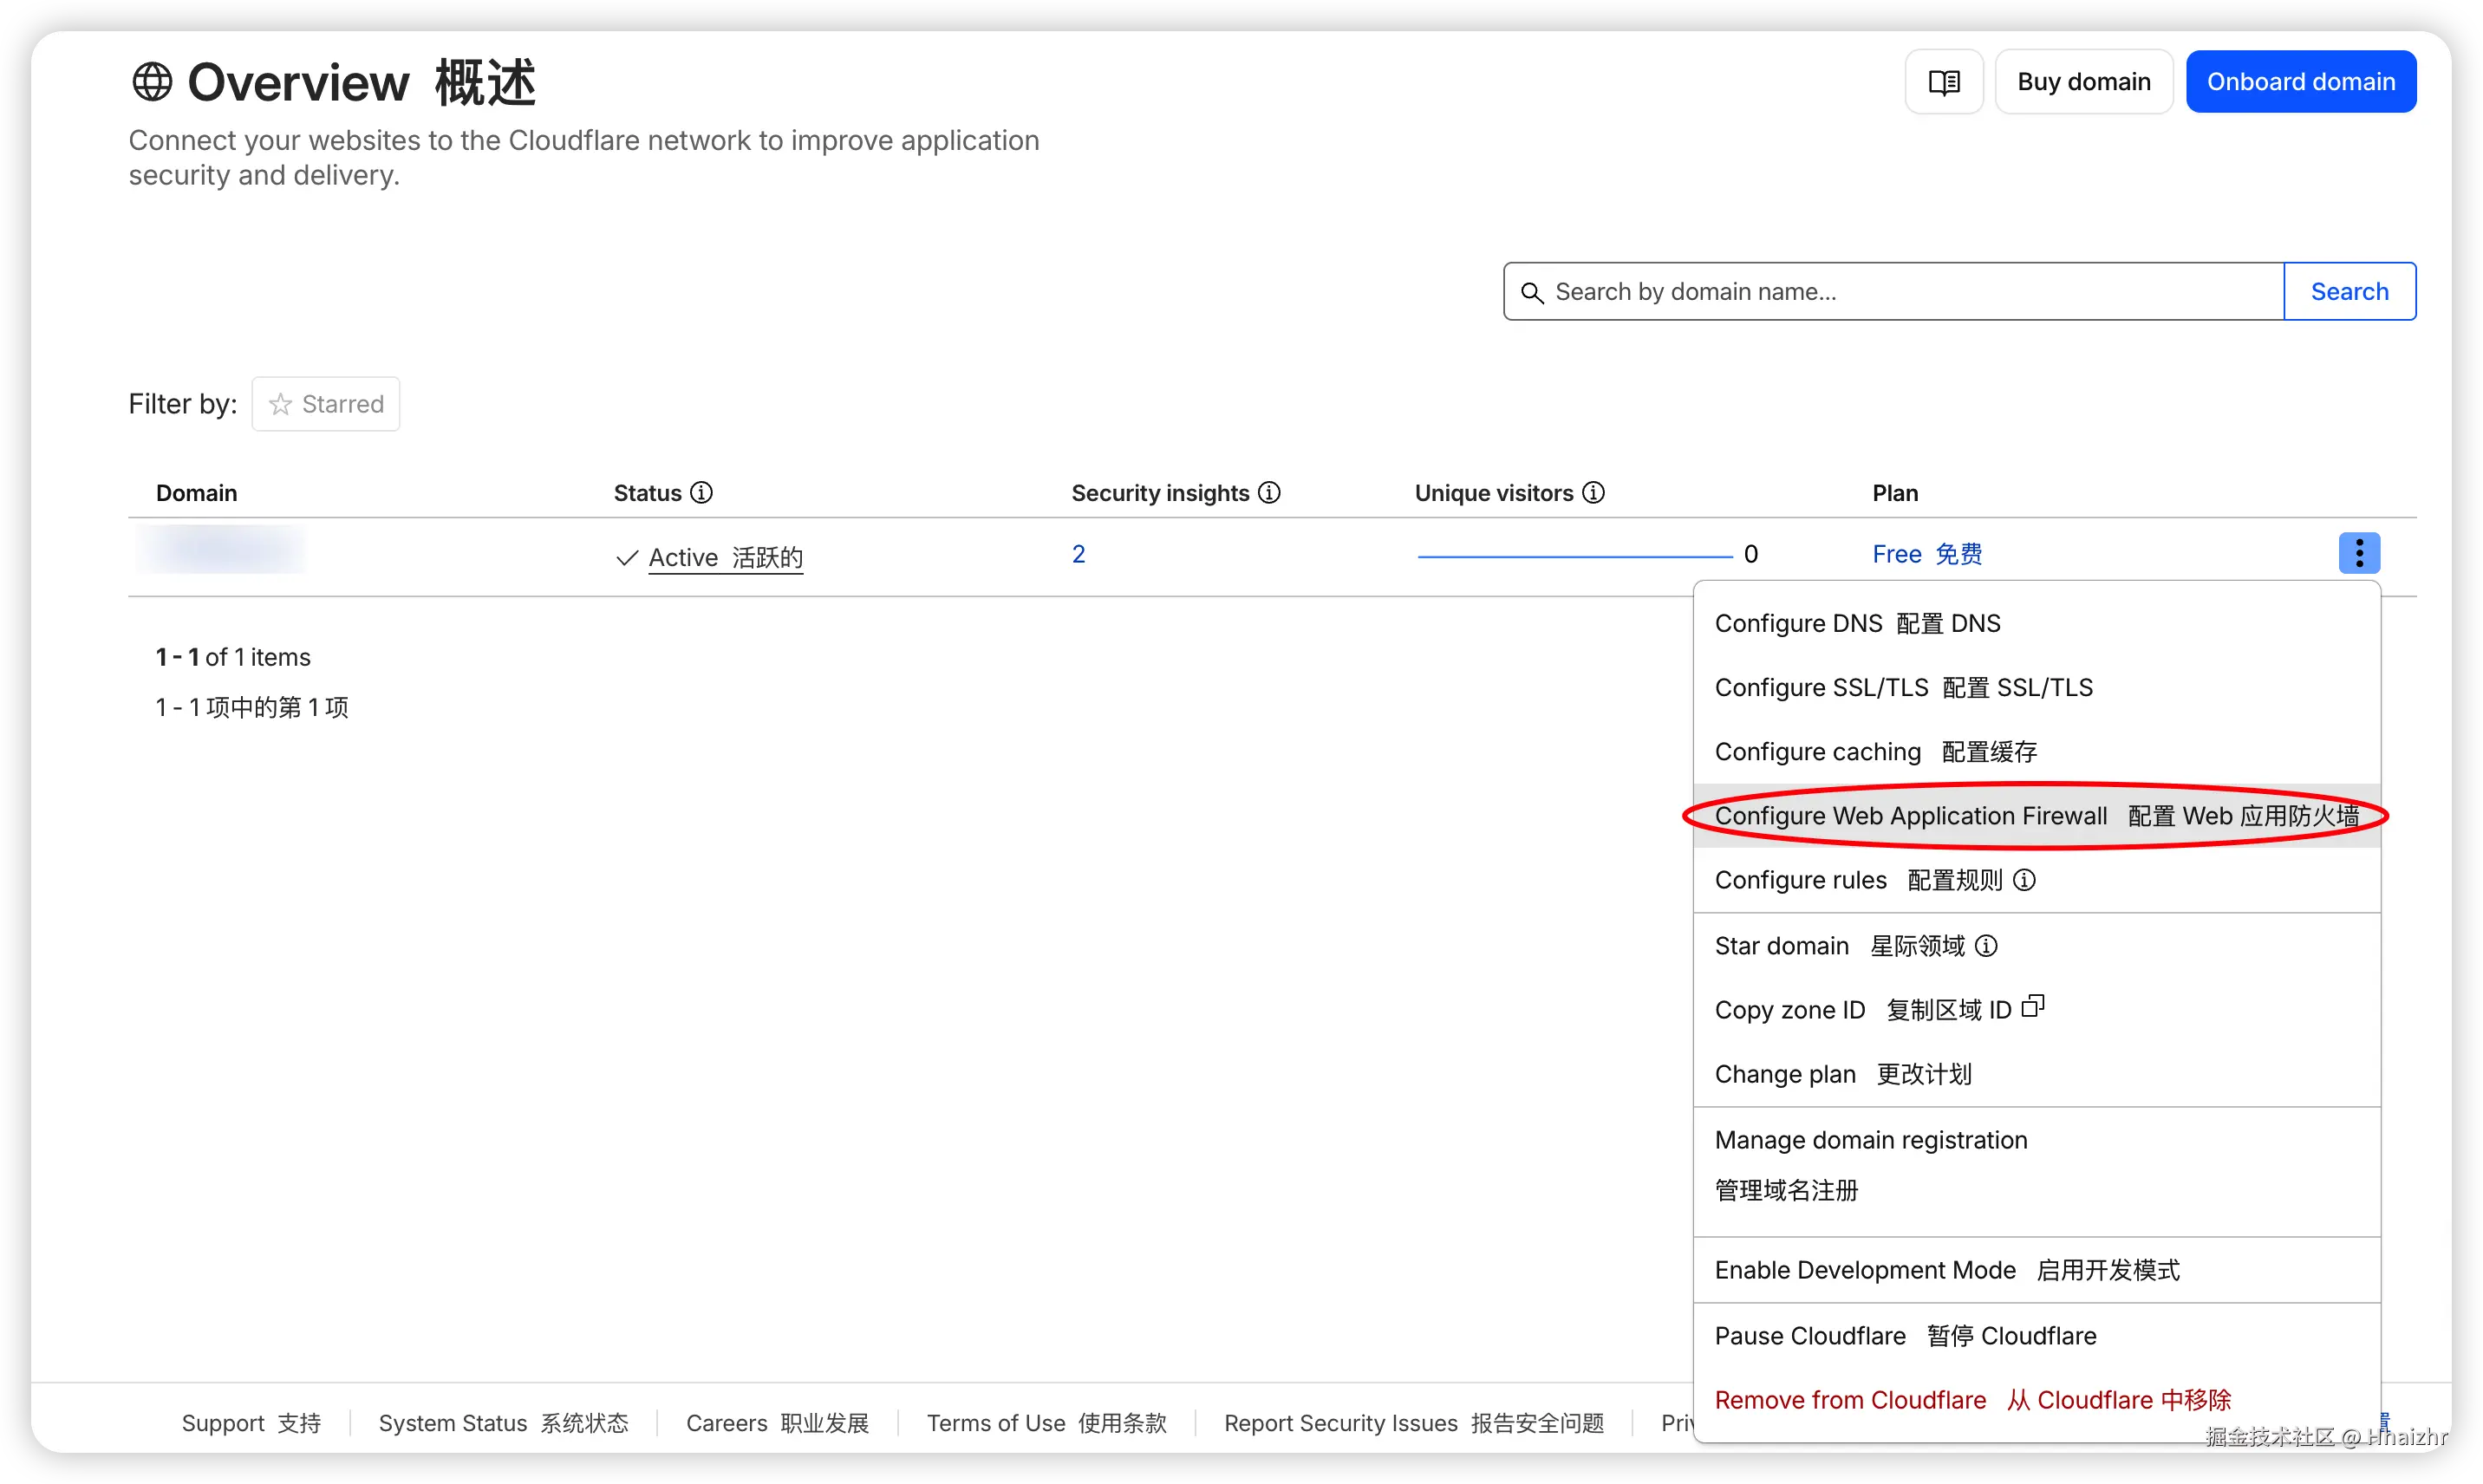Viewport: 2483px width, 1484px height.
Task: Select Configure DNS from the menu
Action: pyautogui.click(x=1857, y=623)
